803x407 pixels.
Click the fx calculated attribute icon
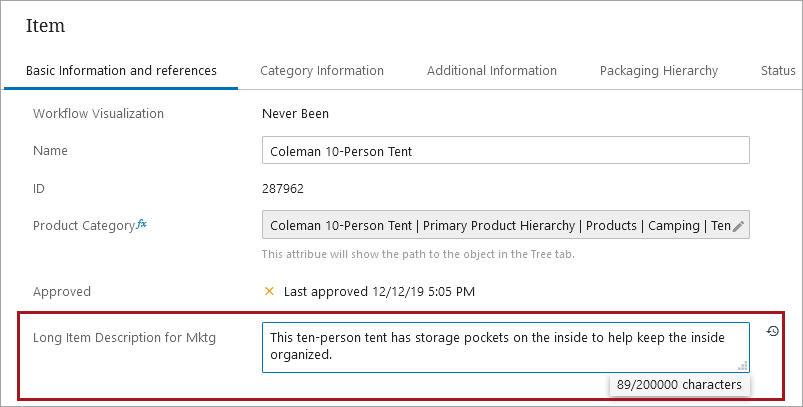click(141, 224)
